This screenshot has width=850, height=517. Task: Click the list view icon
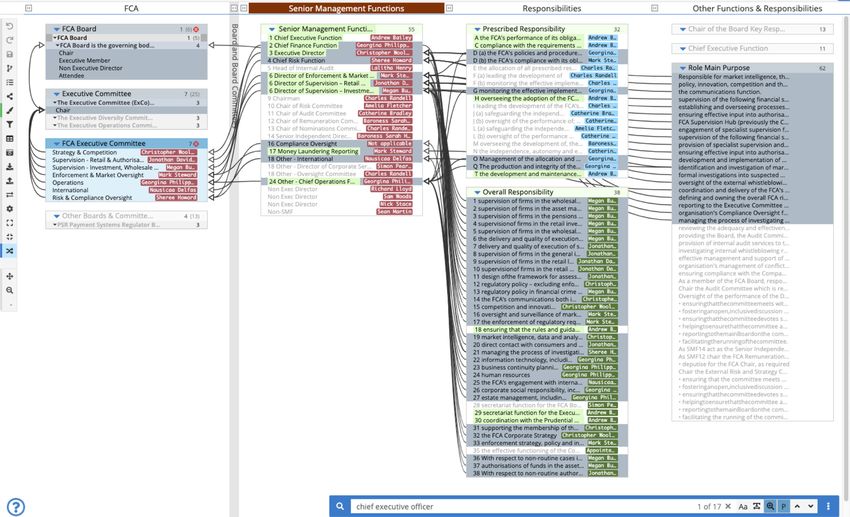[10, 82]
